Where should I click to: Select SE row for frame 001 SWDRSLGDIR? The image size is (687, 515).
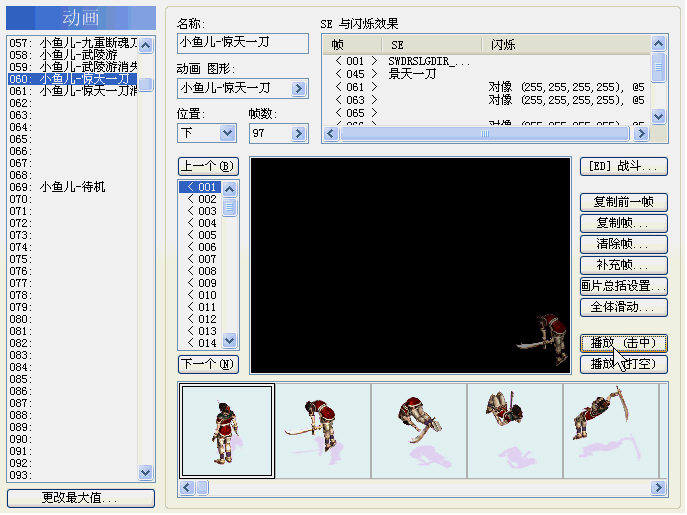pyautogui.click(x=486, y=61)
